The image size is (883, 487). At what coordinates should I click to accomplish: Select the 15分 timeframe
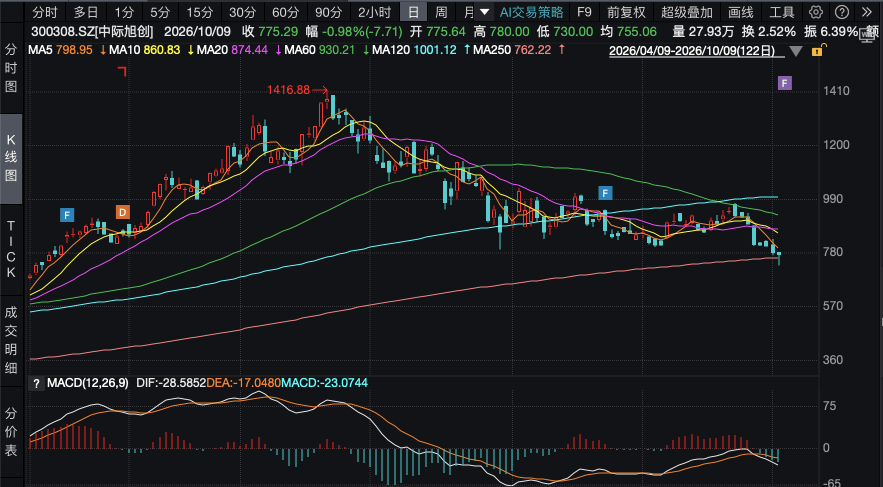pos(199,12)
